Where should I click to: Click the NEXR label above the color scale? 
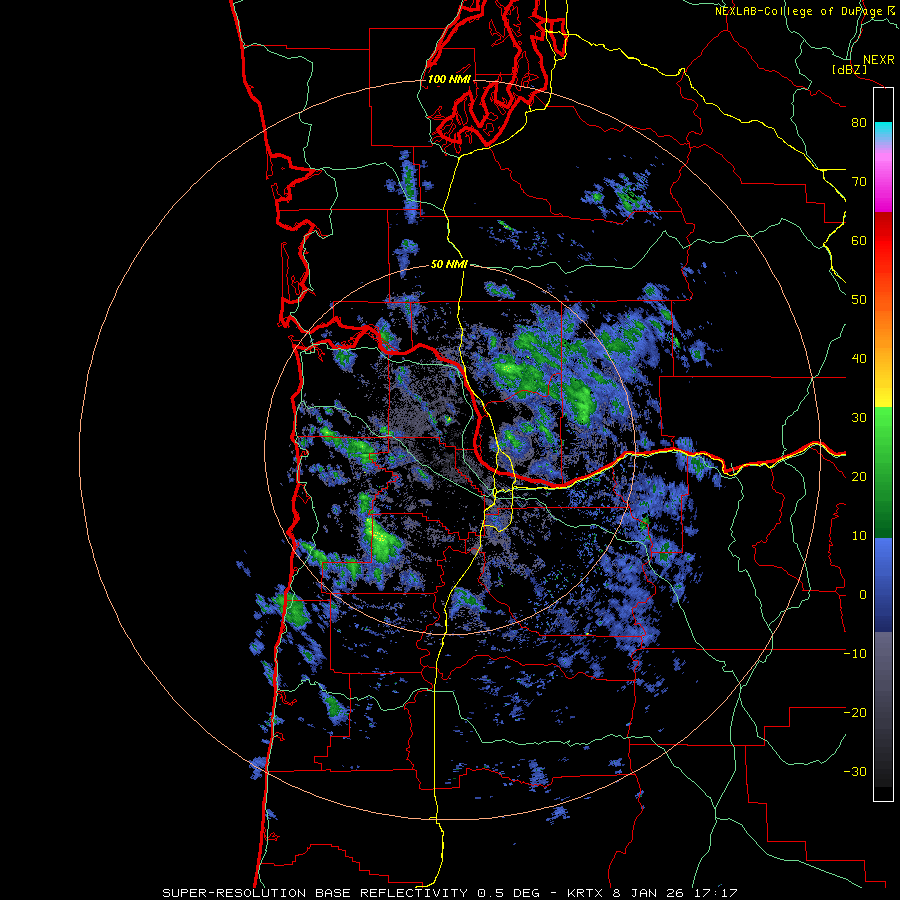(x=878, y=60)
